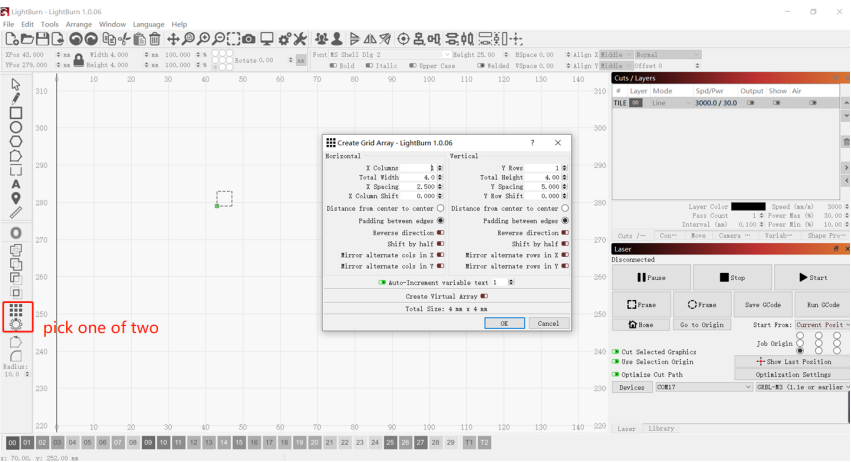Open the Arrange menu
The width and height of the screenshot is (851, 462).
tap(79, 24)
